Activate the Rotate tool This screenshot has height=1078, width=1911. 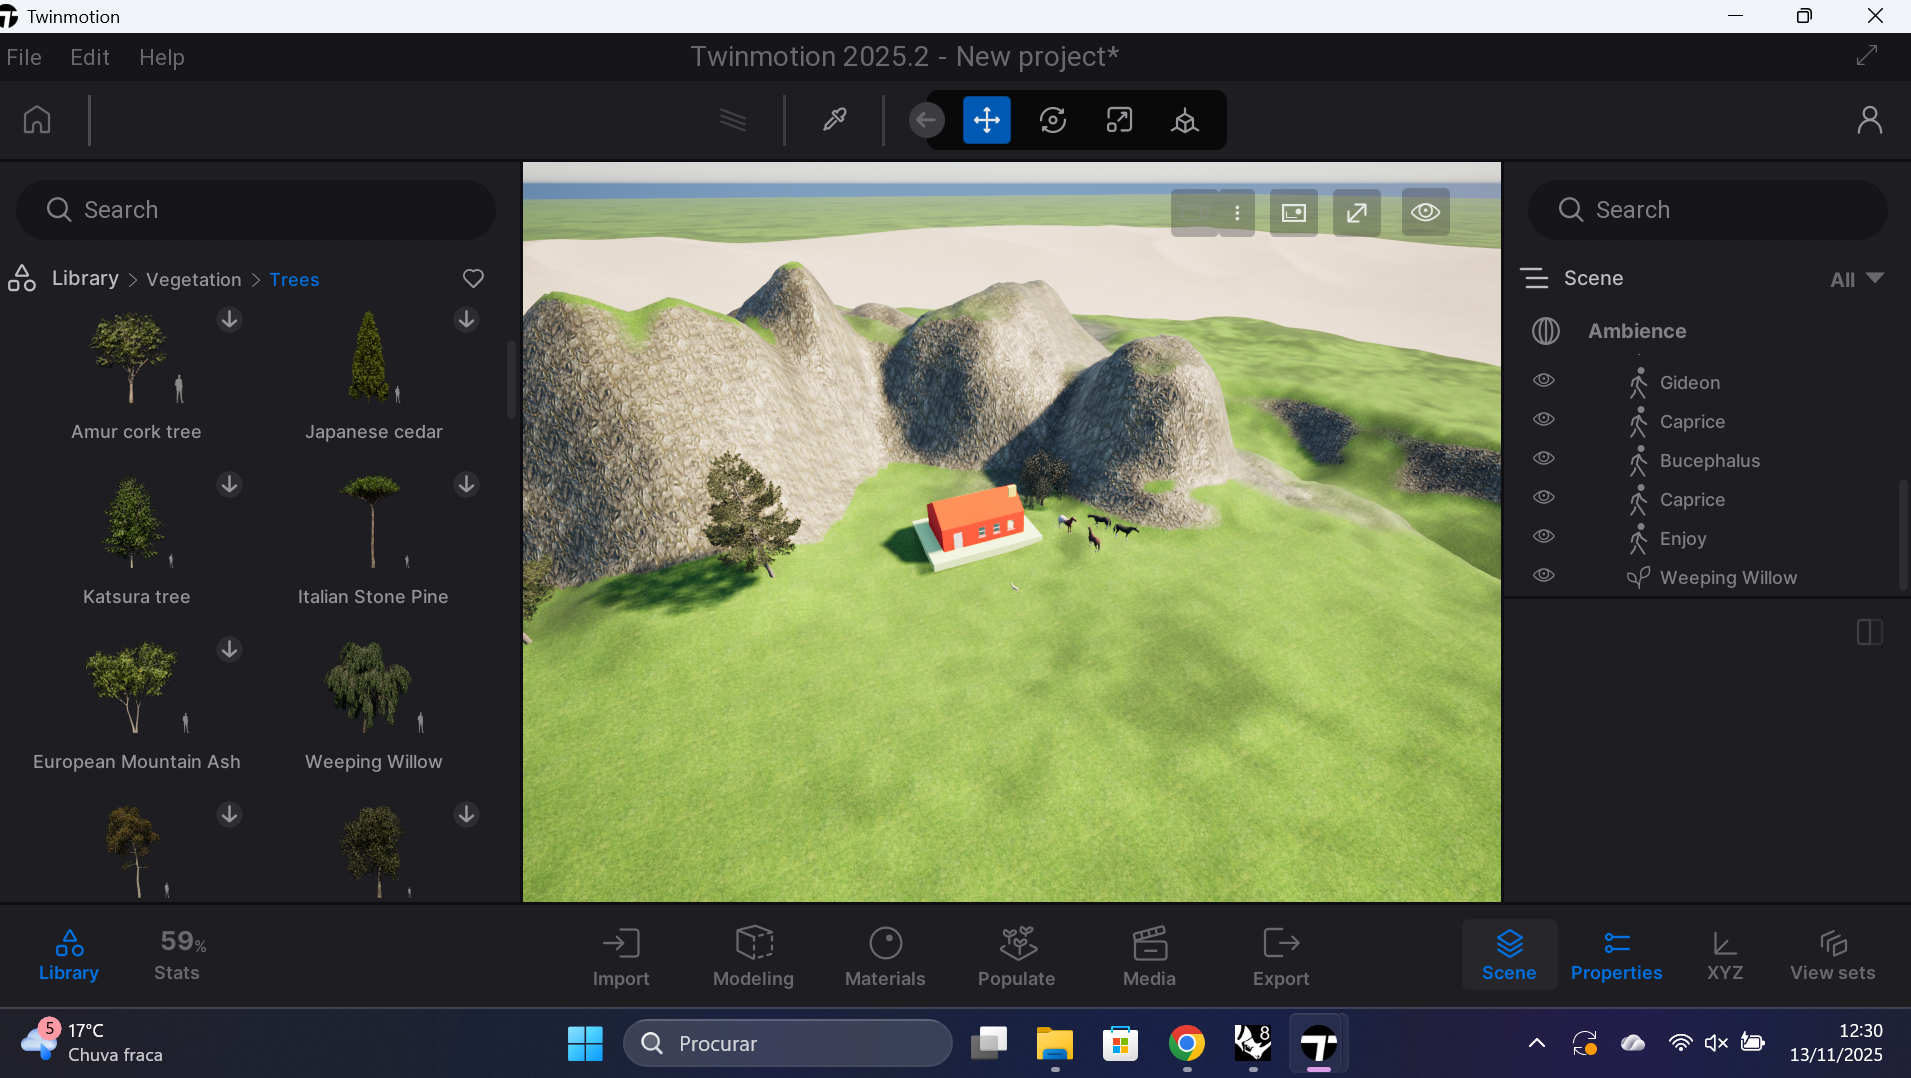point(1053,120)
